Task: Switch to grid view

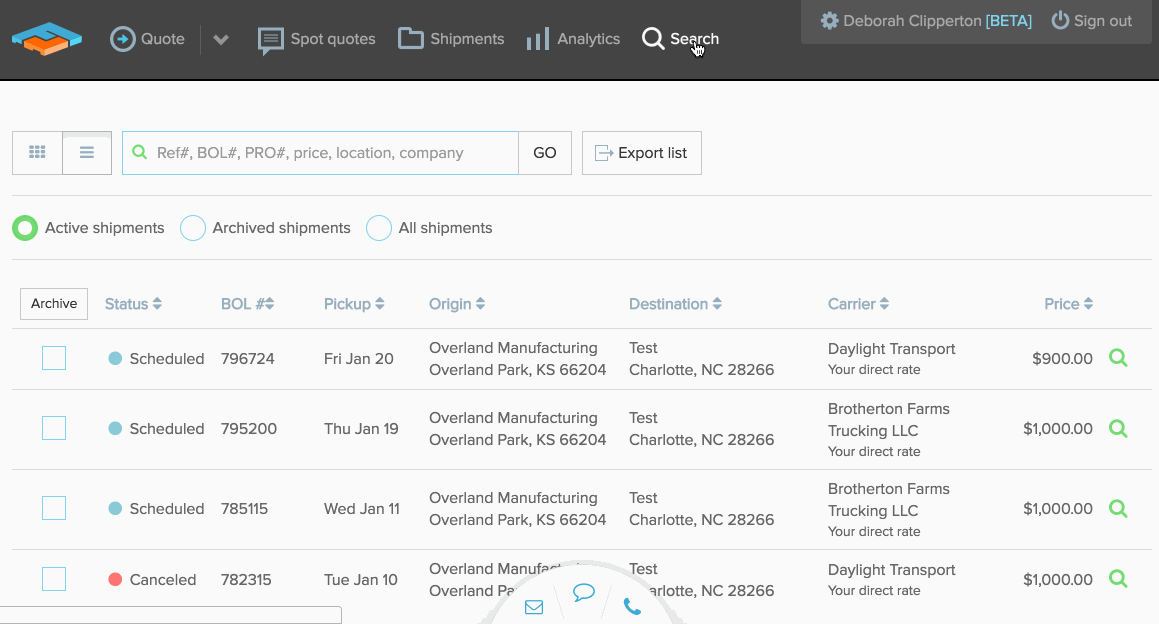Action: [x=37, y=152]
